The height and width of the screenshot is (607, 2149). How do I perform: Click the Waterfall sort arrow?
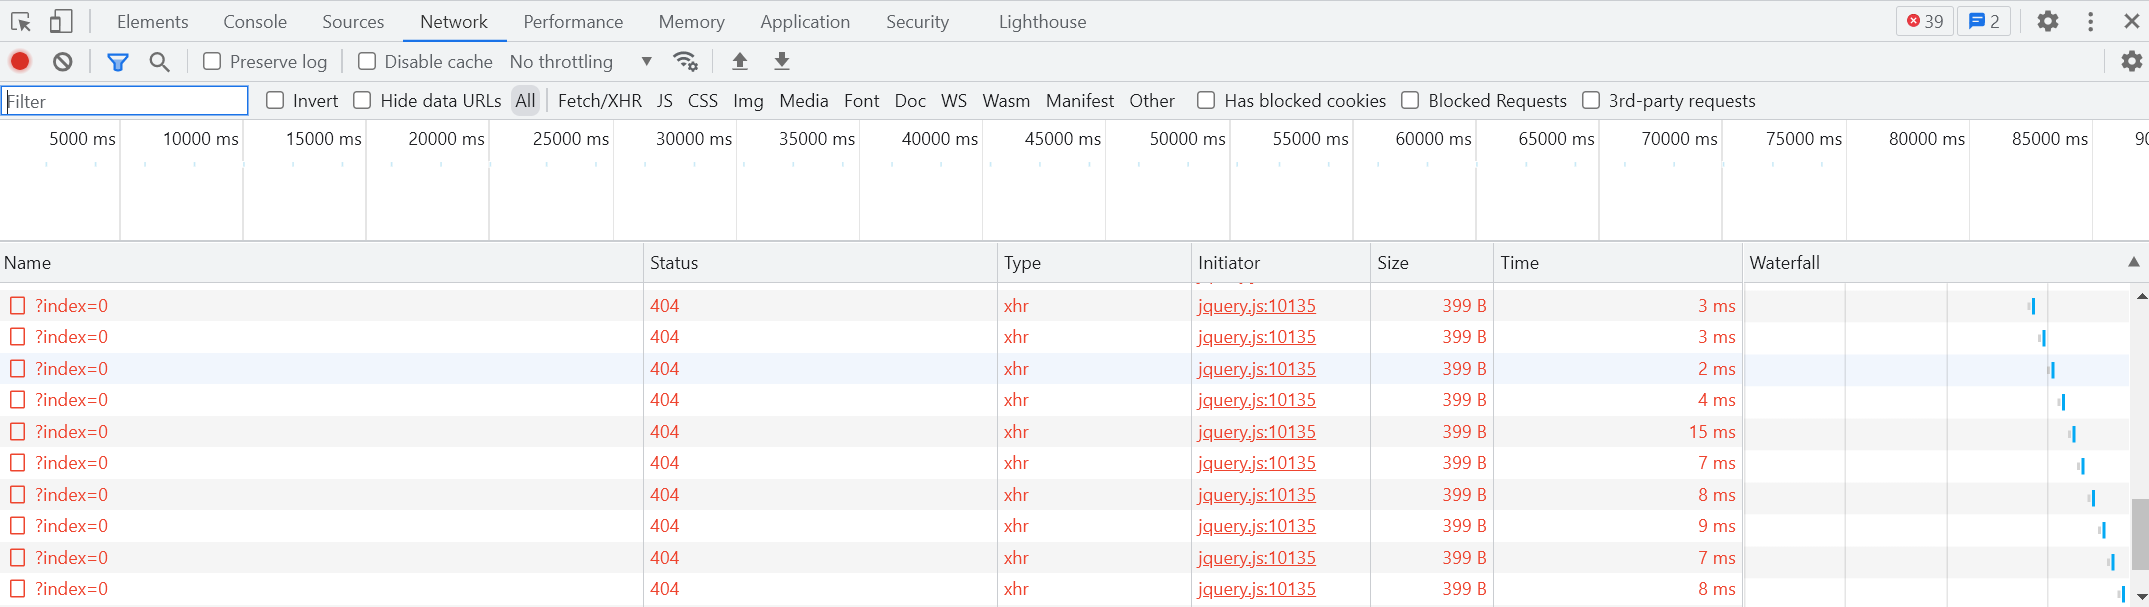coord(2133,262)
